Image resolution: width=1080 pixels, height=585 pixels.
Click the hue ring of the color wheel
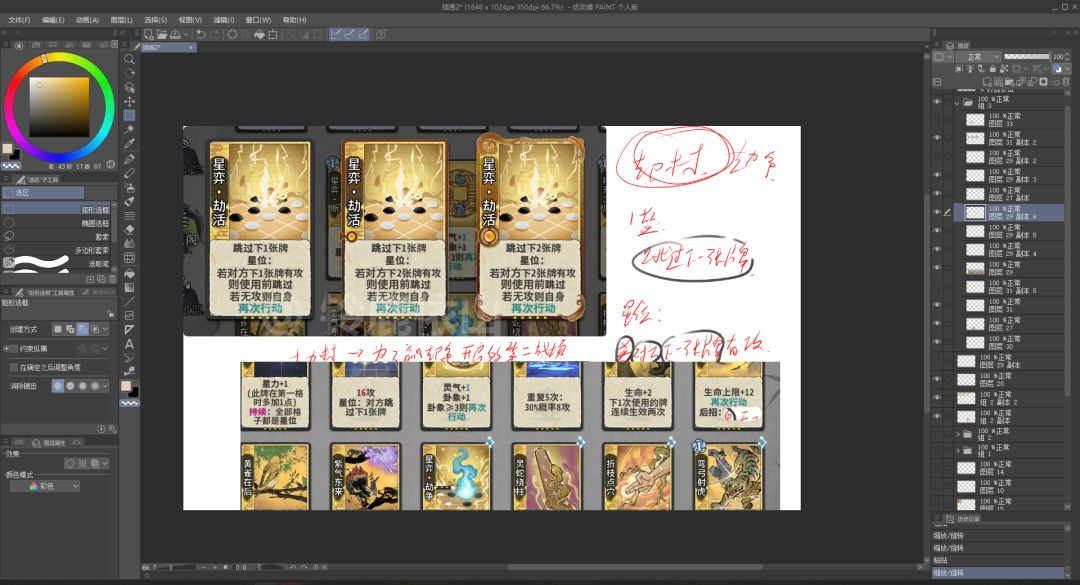[59, 57]
